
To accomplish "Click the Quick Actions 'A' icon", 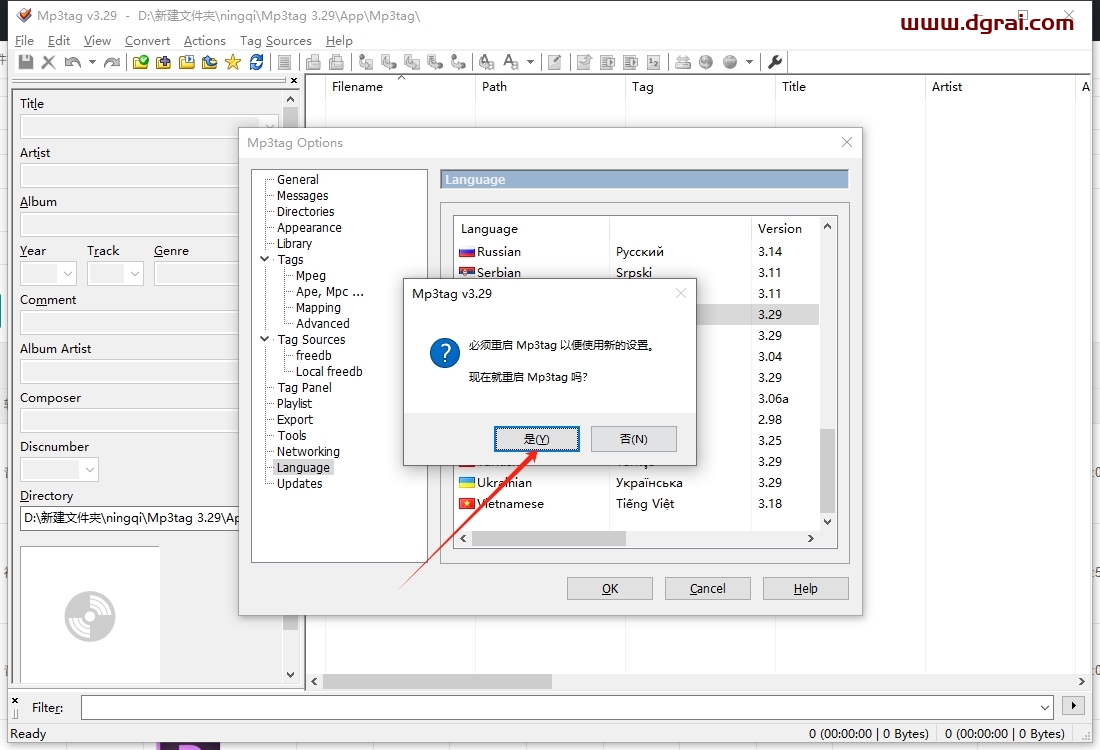I will tap(511, 62).
